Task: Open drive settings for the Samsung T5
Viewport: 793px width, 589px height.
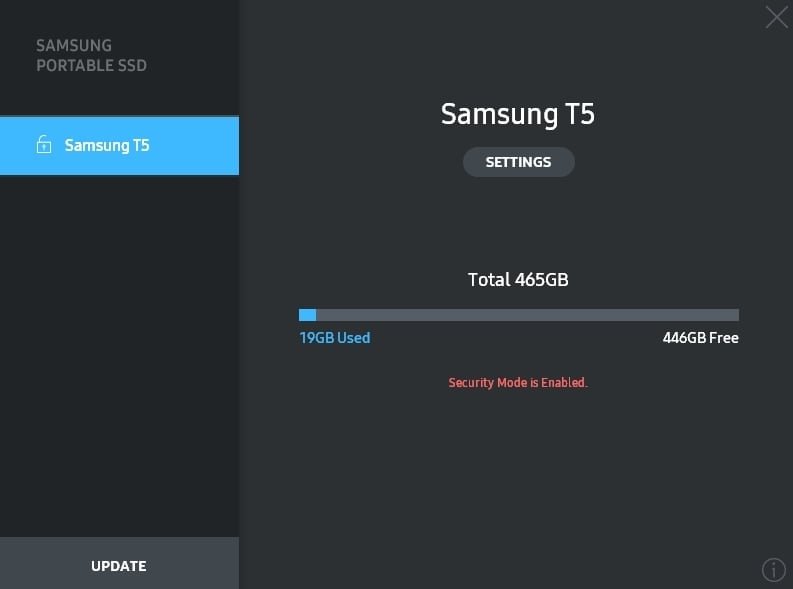Action: pos(518,162)
